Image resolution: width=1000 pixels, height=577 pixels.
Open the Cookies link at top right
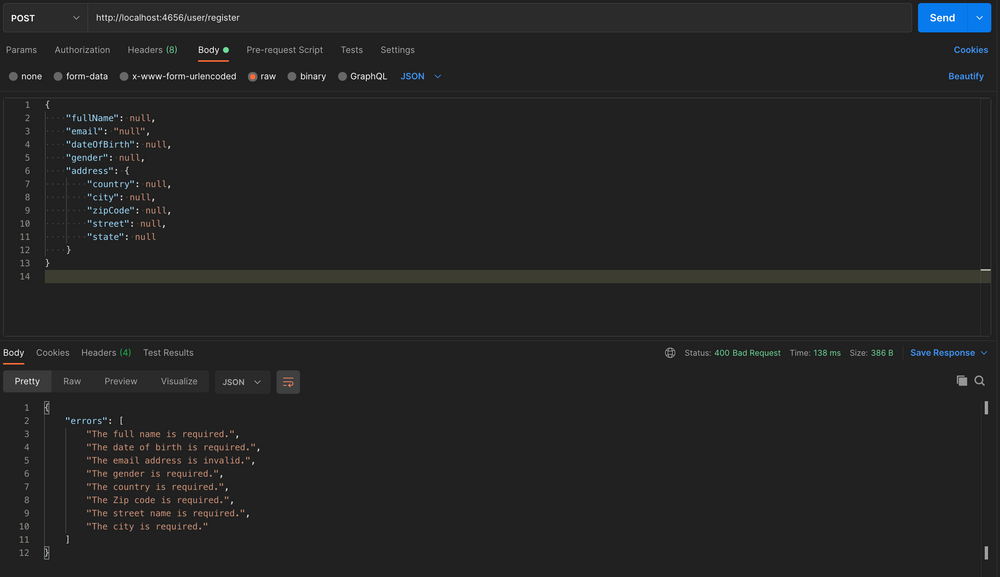pos(971,50)
